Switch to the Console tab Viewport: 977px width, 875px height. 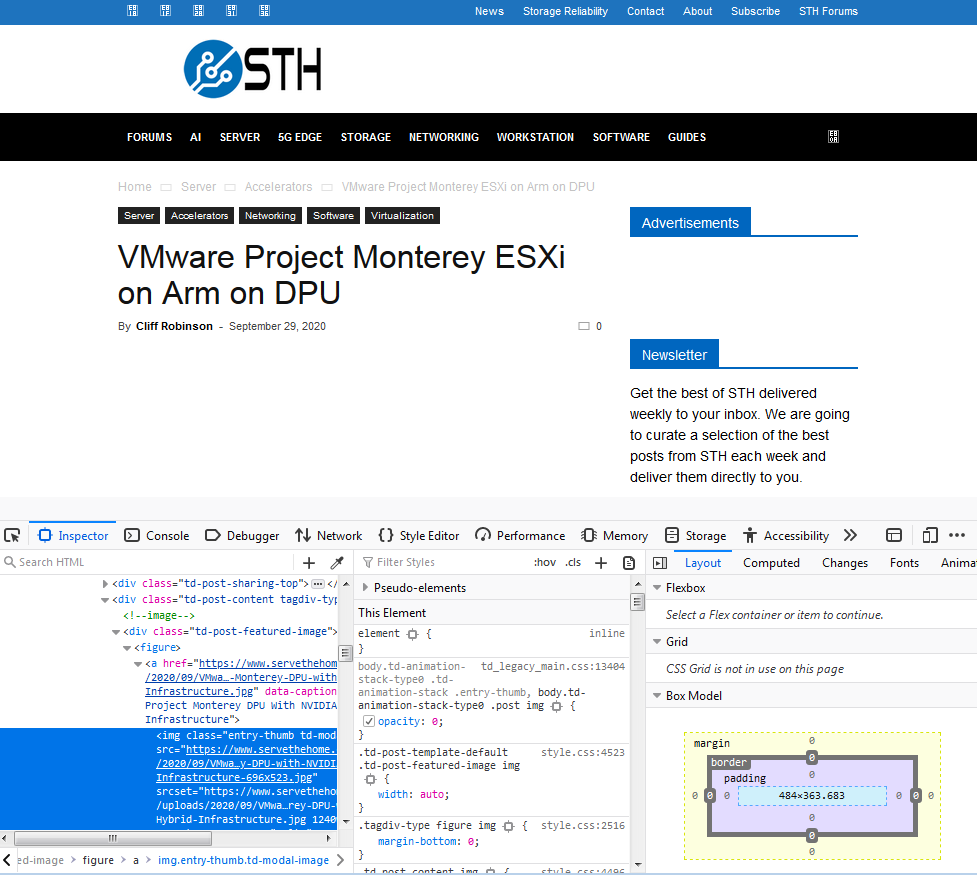pyautogui.click(x=156, y=535)
